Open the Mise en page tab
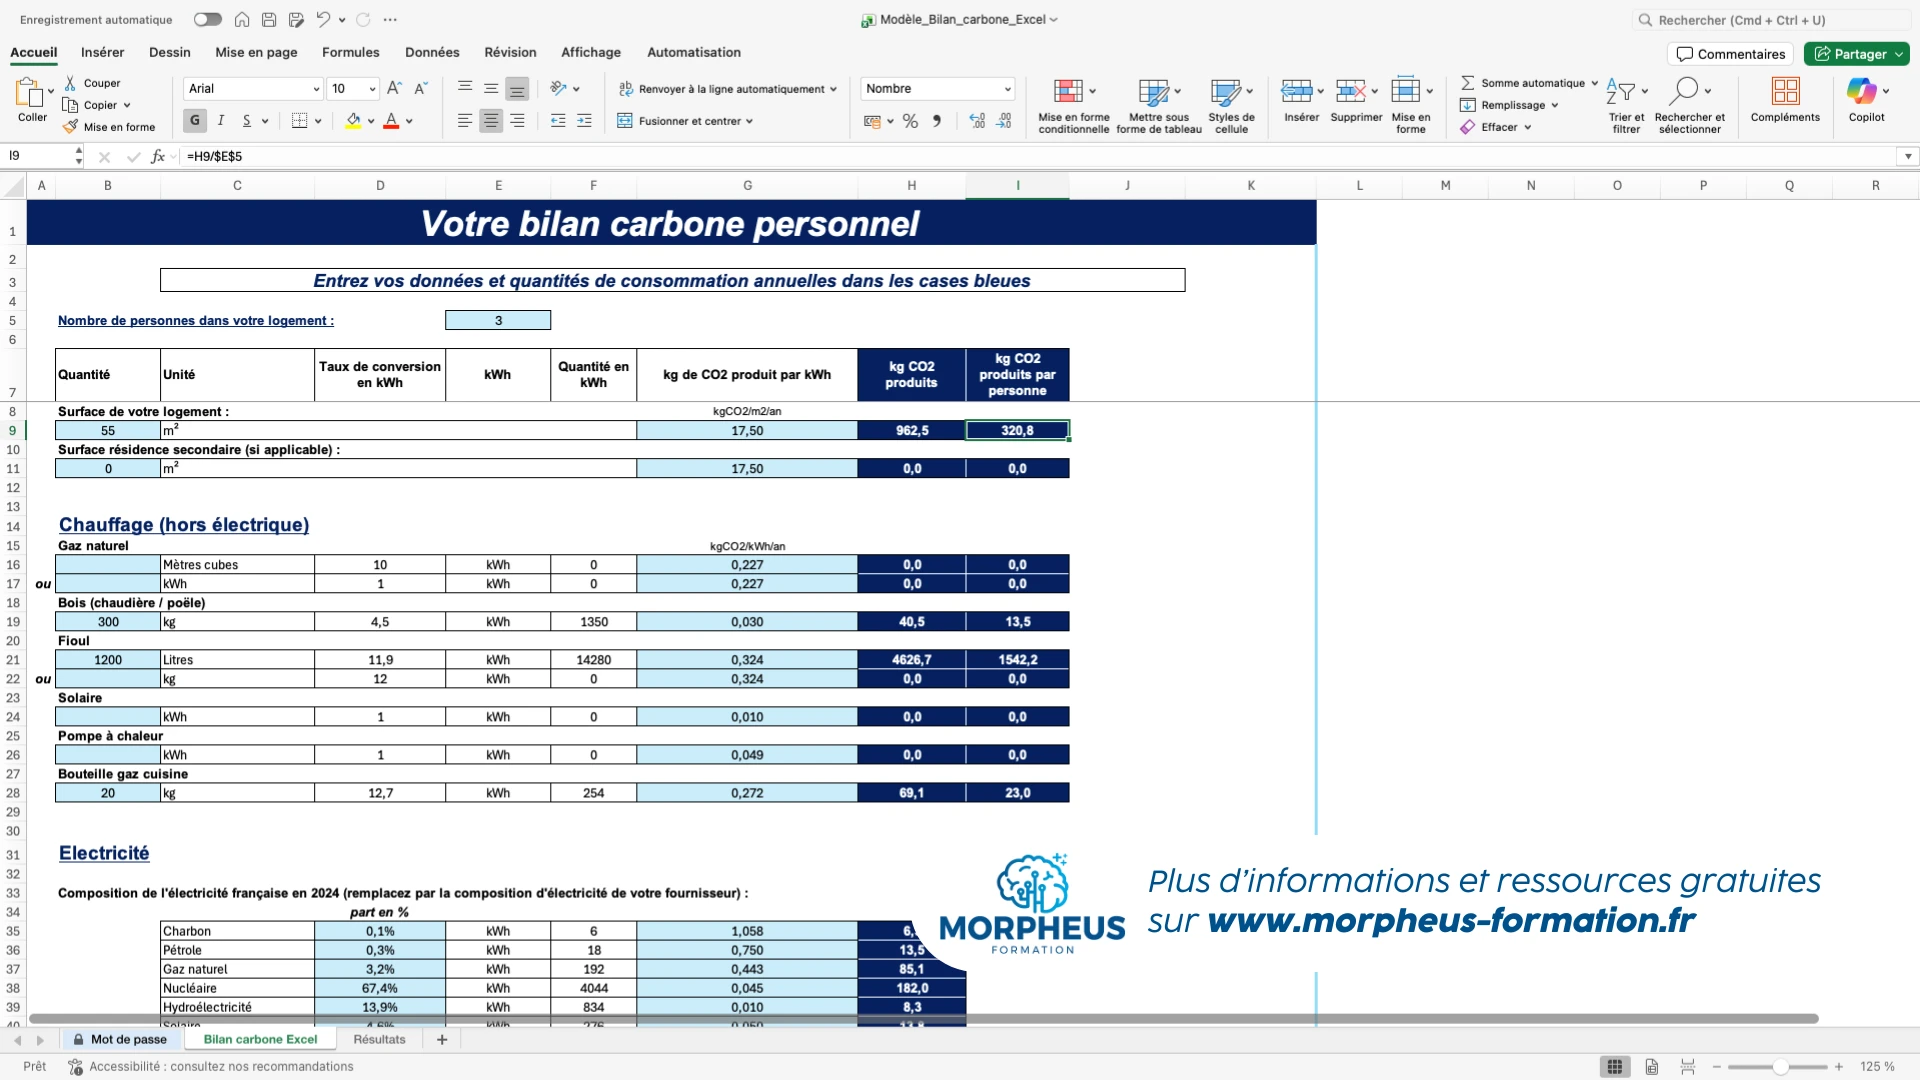 [256, 52]
